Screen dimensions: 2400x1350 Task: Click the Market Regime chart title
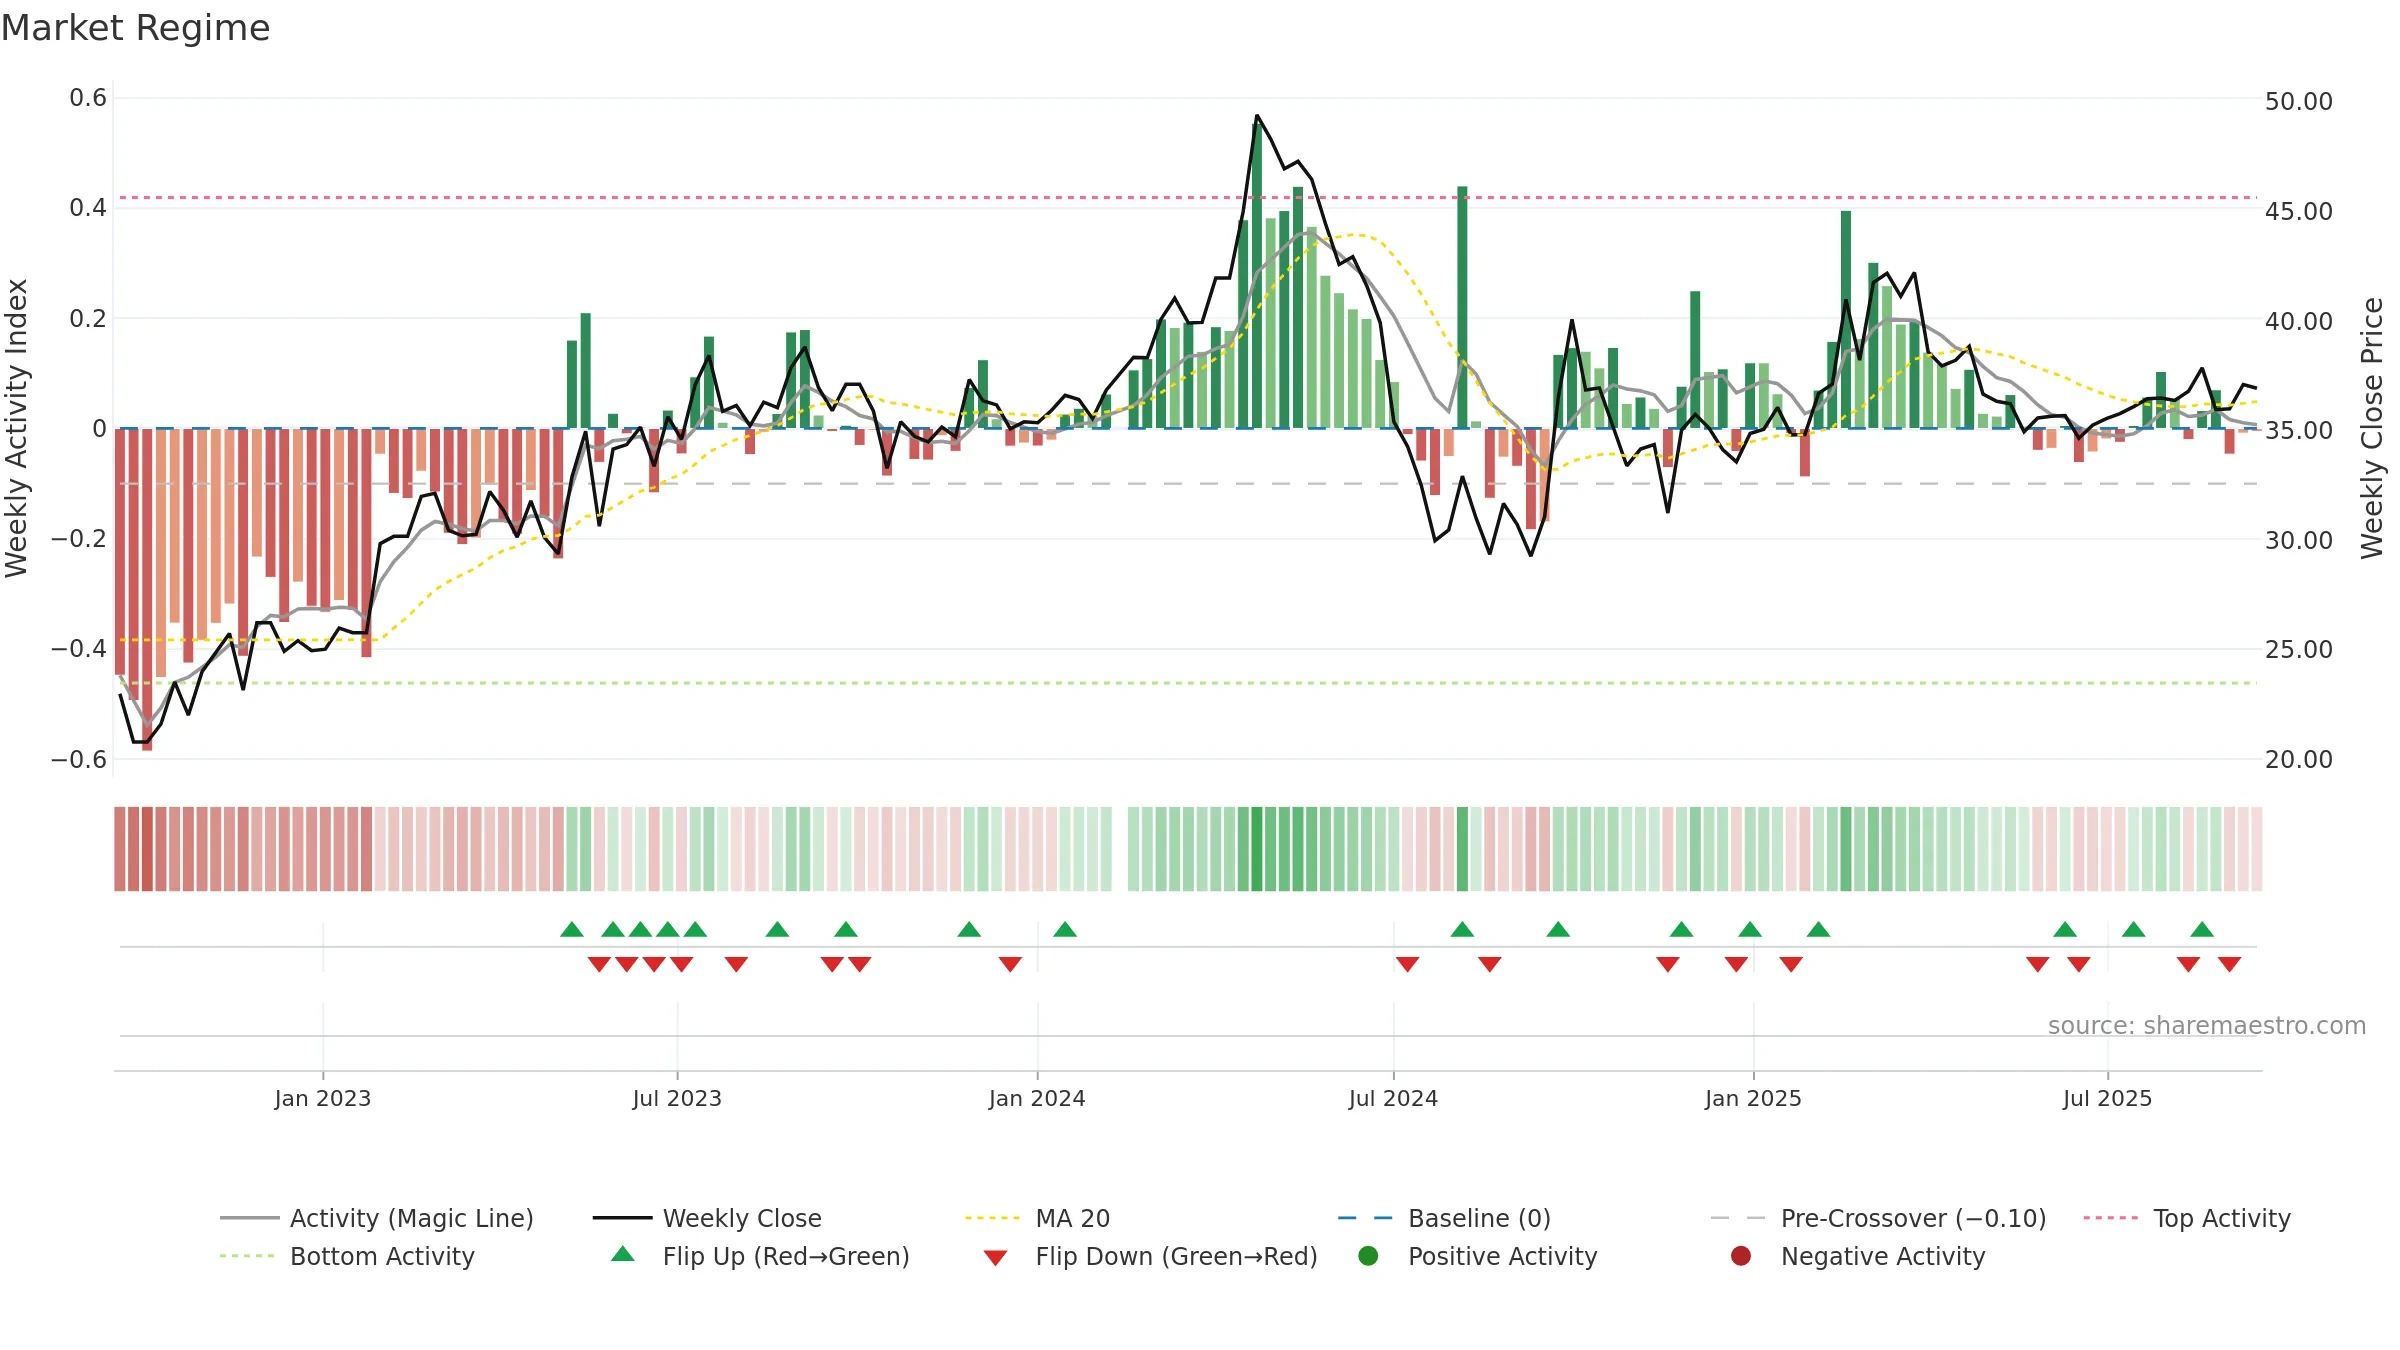pos(135,28)
